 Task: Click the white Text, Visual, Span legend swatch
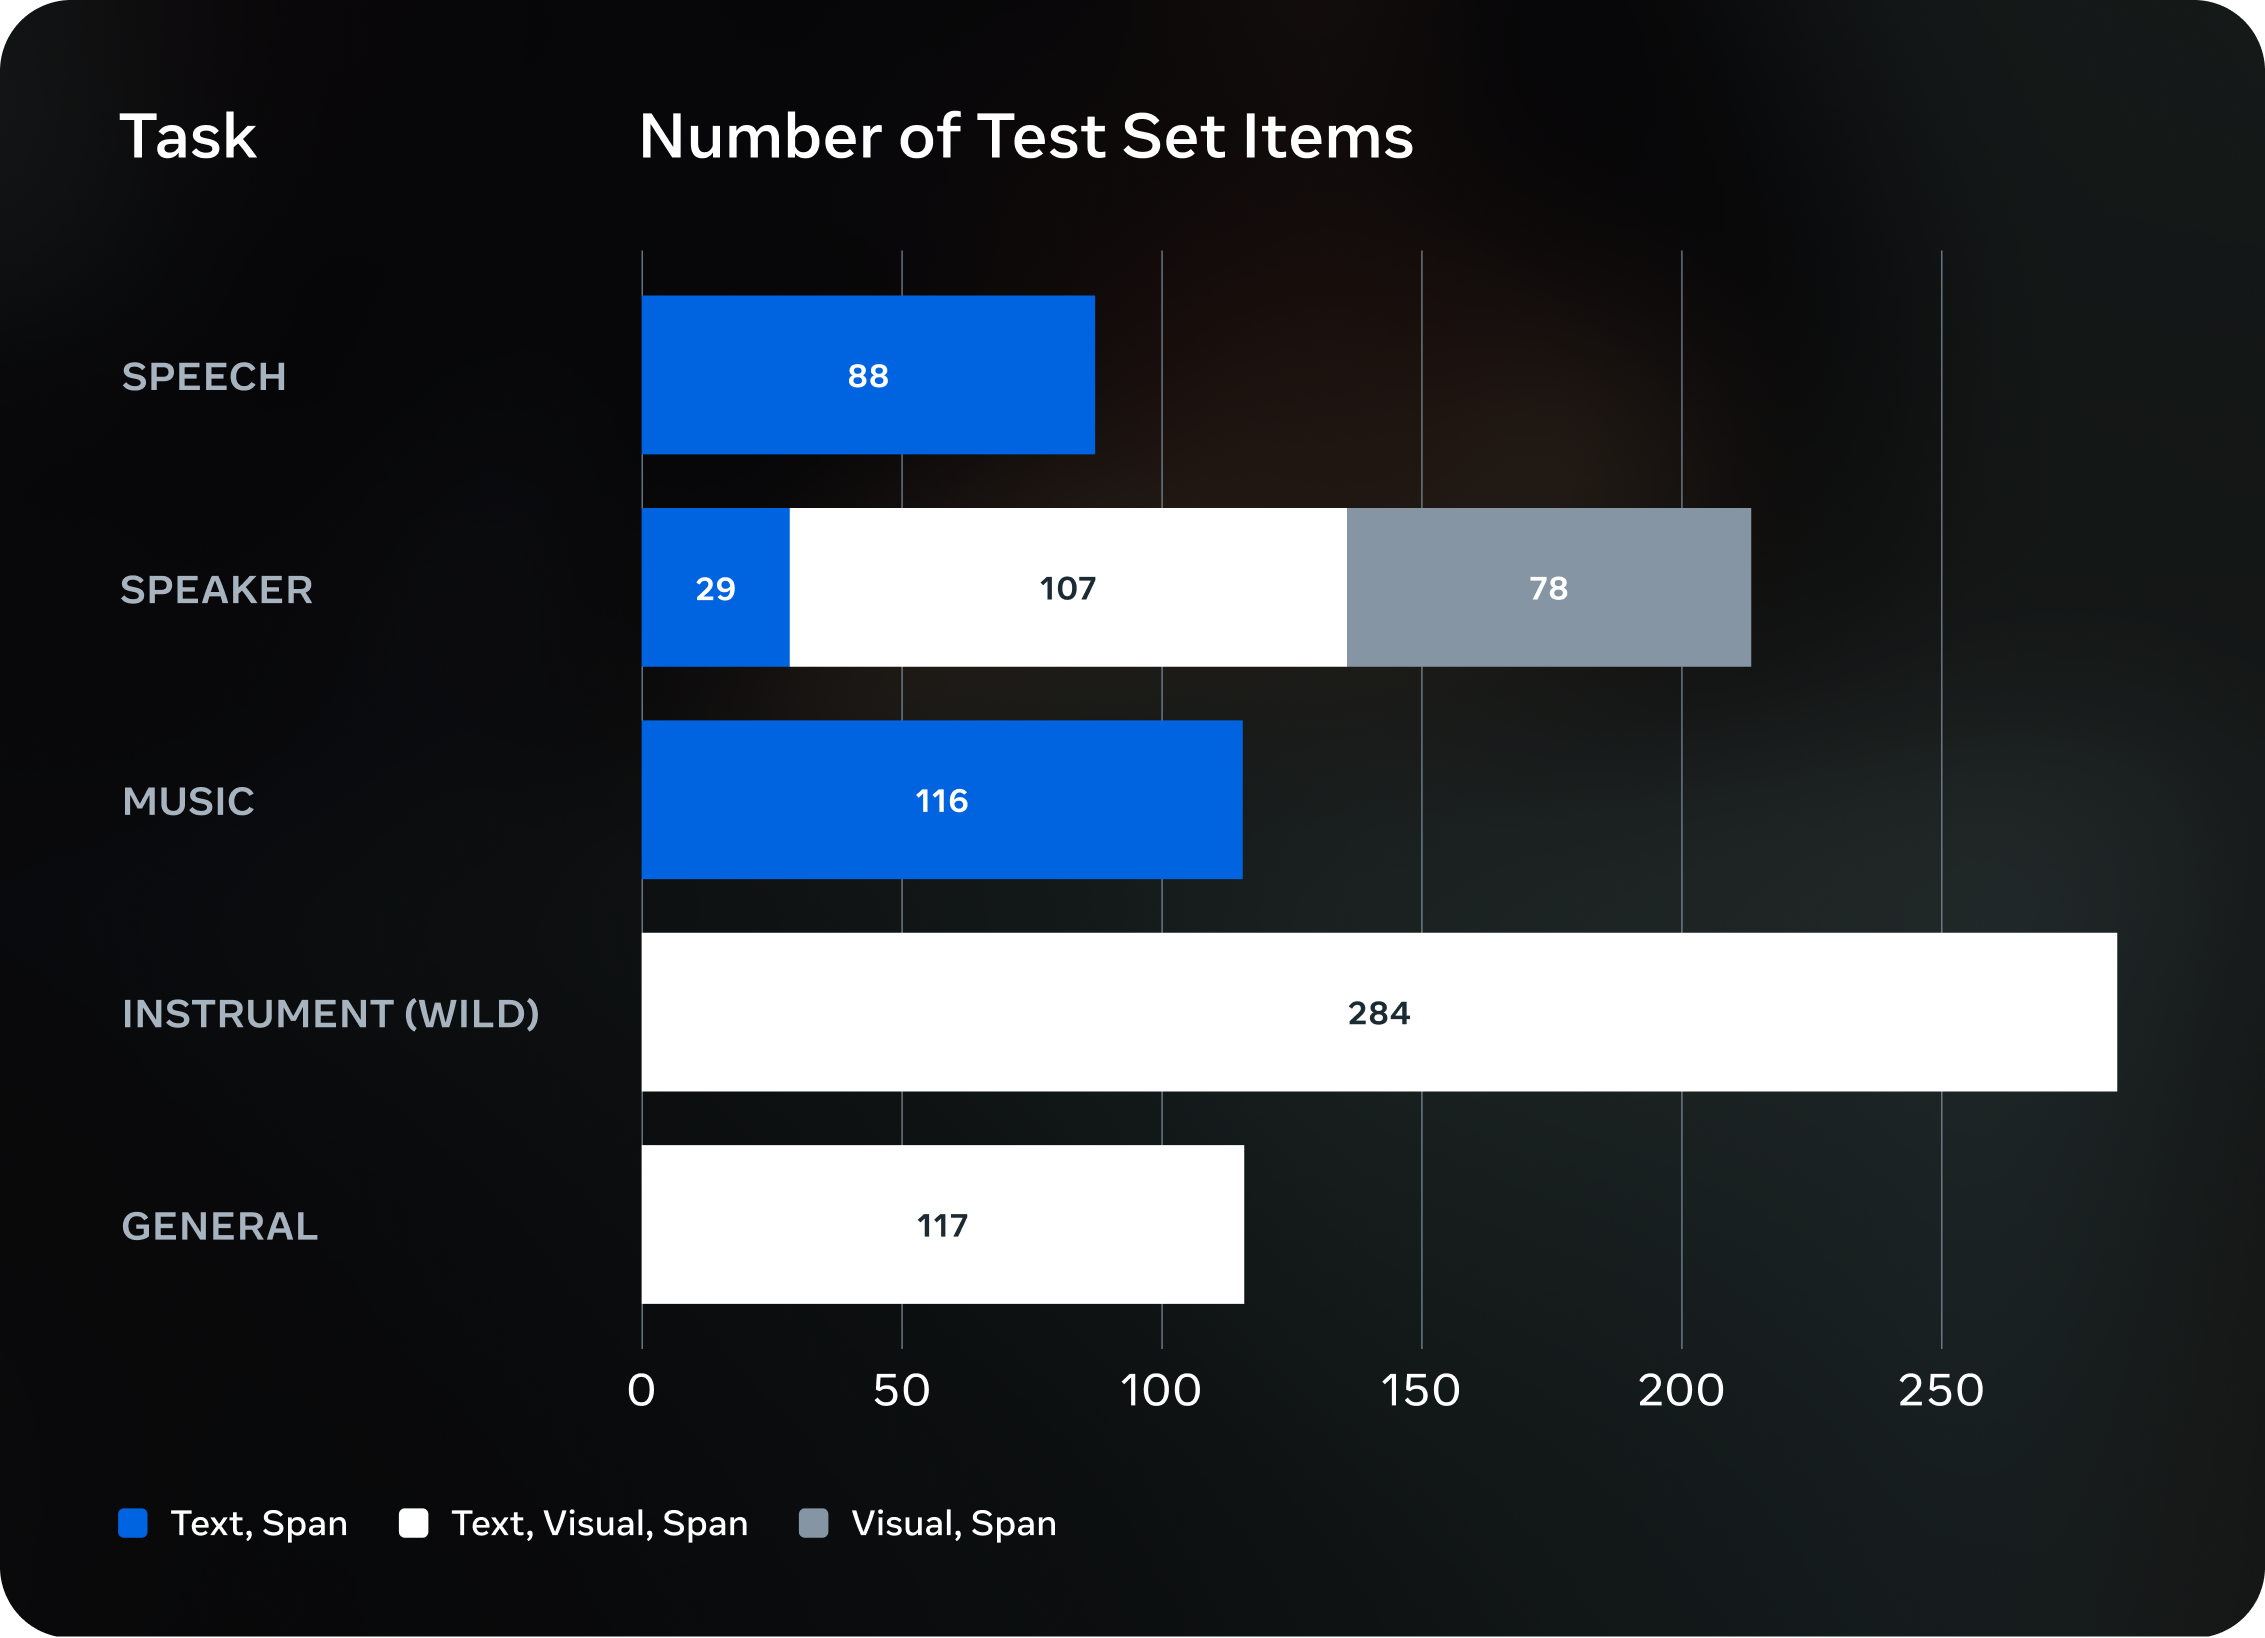[x=413, y=1523]
